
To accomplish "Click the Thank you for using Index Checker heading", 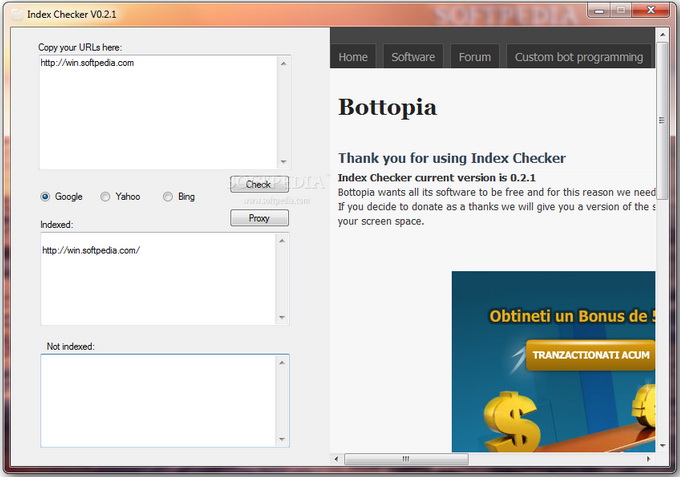I will click(x=452, y=158).
